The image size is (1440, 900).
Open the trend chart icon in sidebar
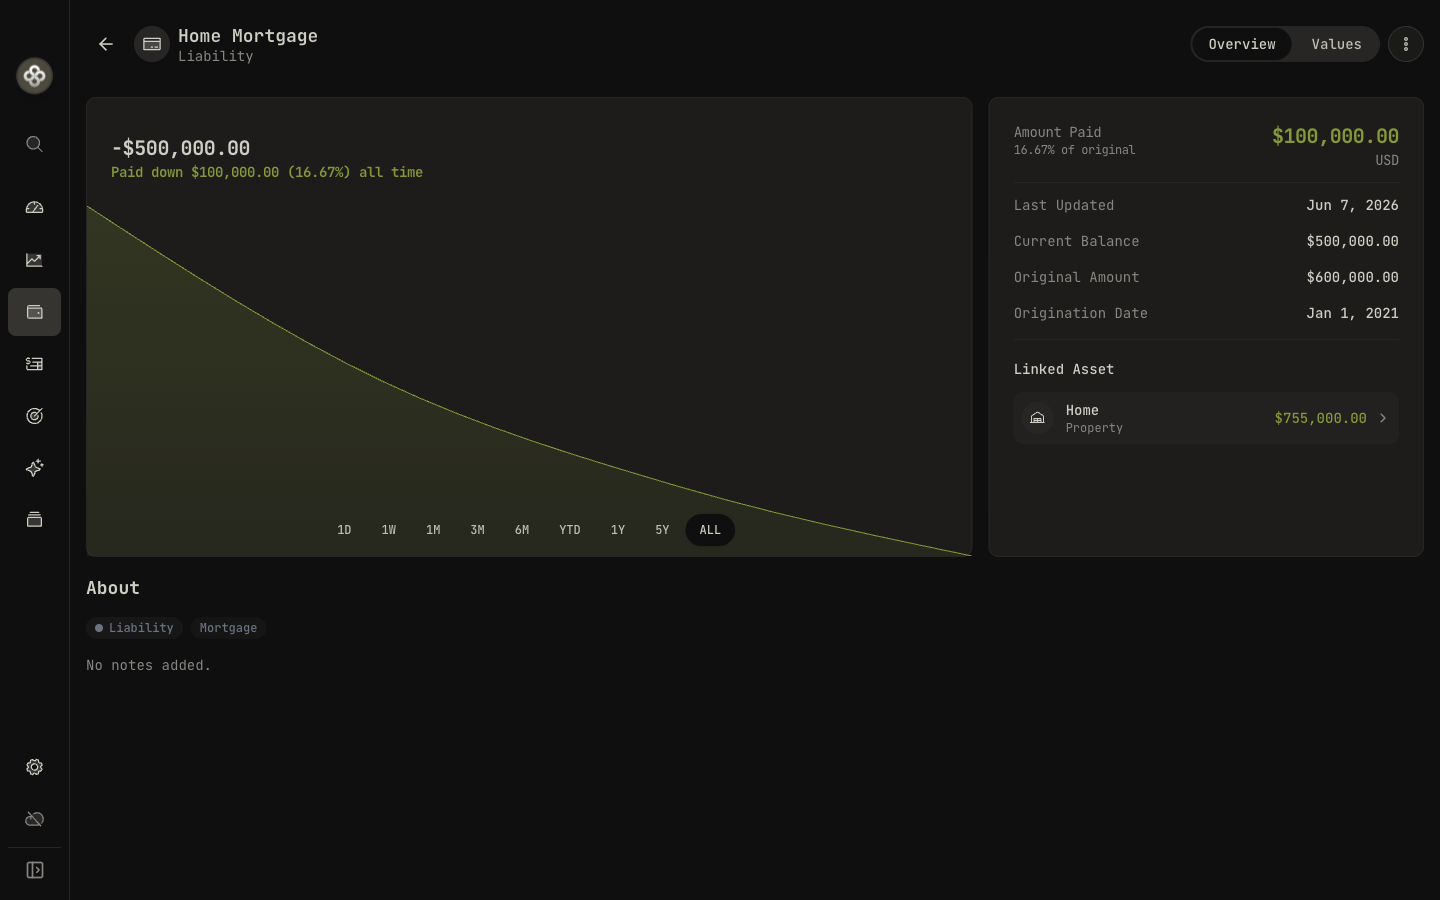coord(34,260)
